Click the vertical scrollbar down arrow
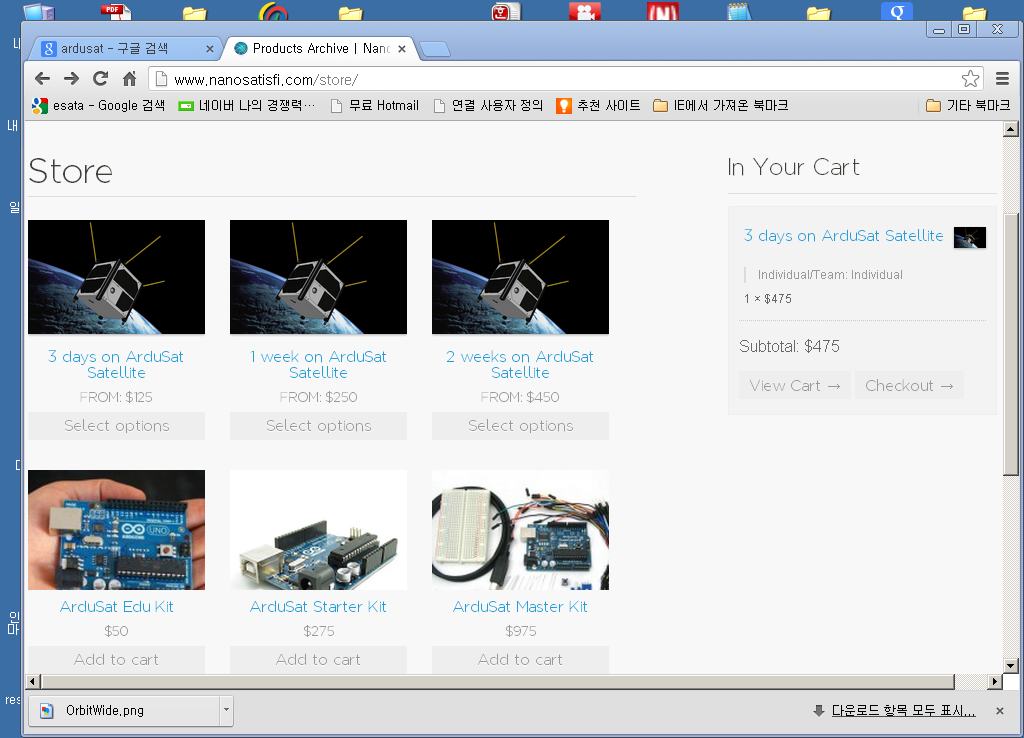 (1011, 666)
